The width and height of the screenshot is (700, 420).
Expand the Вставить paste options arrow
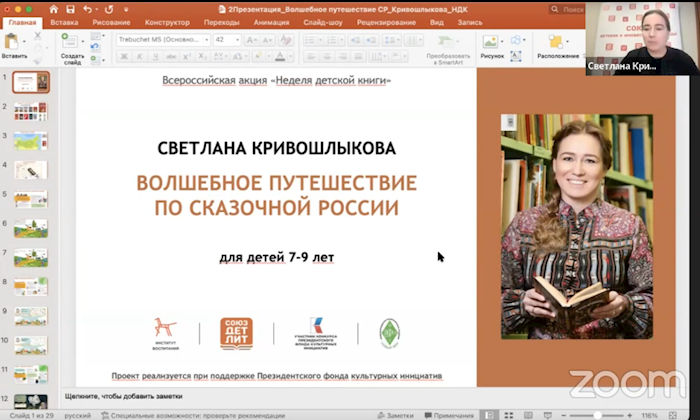[x=24, y=42]
